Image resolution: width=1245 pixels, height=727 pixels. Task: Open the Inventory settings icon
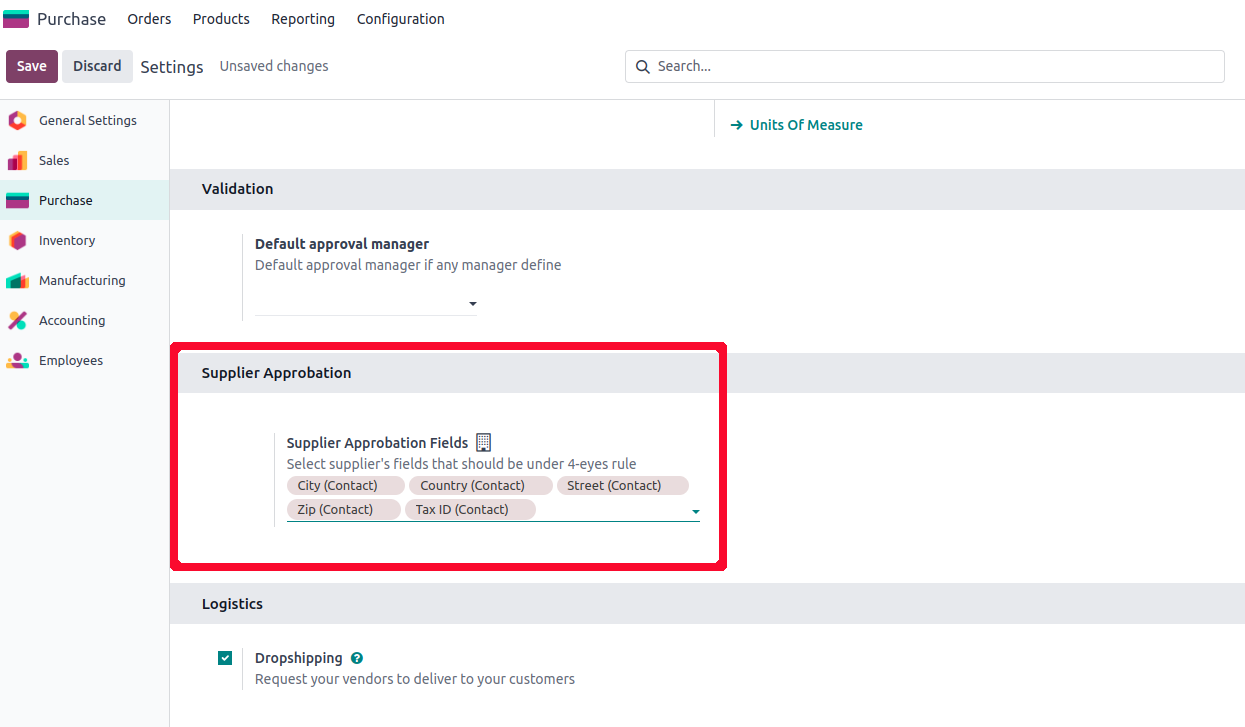(17, 241)
